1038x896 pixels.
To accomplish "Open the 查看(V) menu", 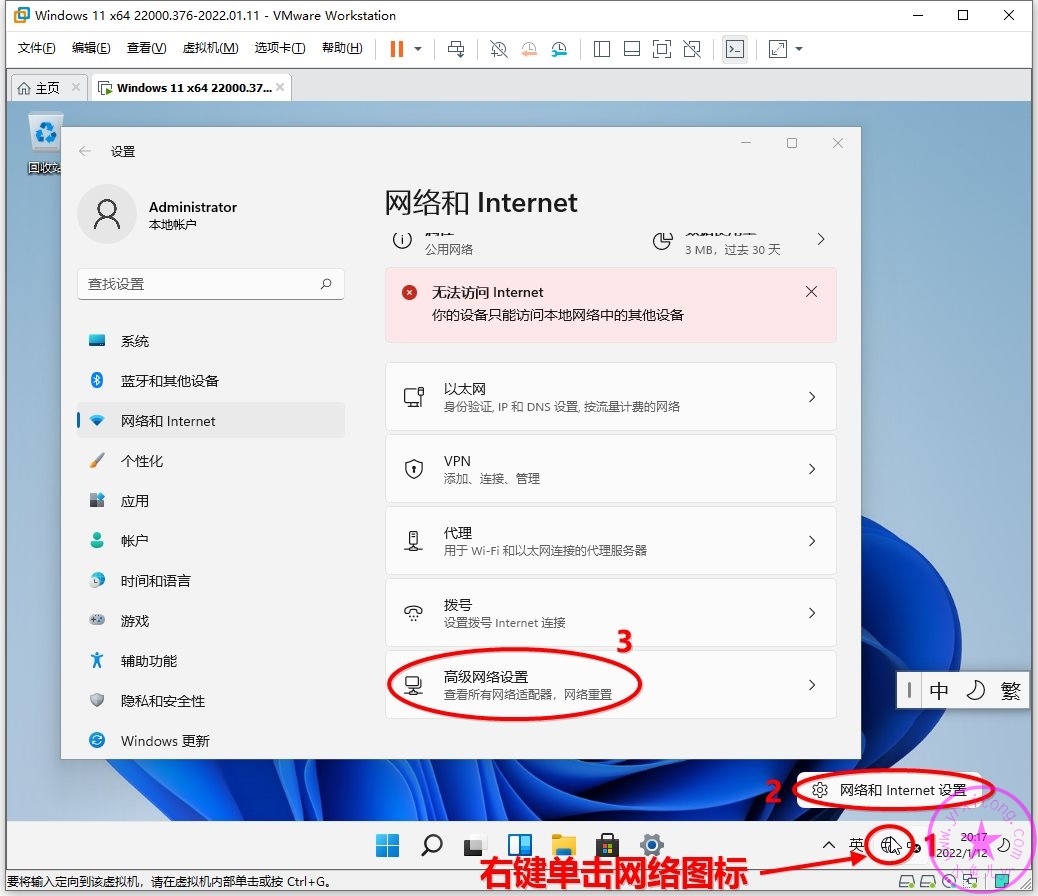I will point(146,48).
